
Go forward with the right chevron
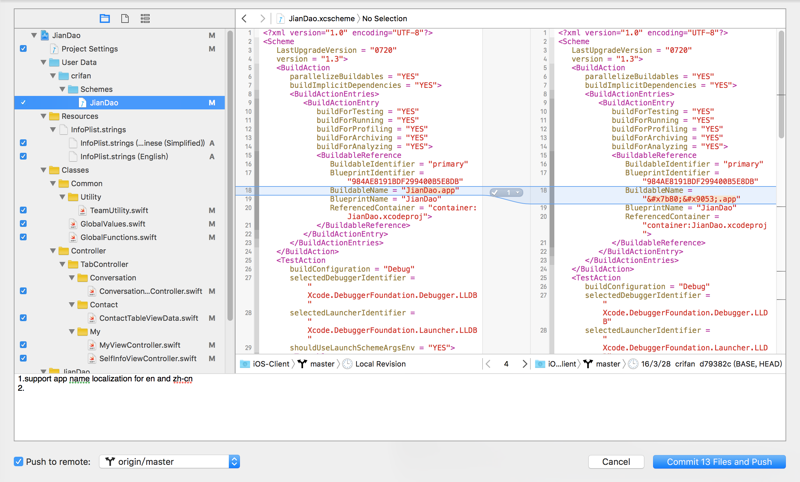click(x=262, y=18)
